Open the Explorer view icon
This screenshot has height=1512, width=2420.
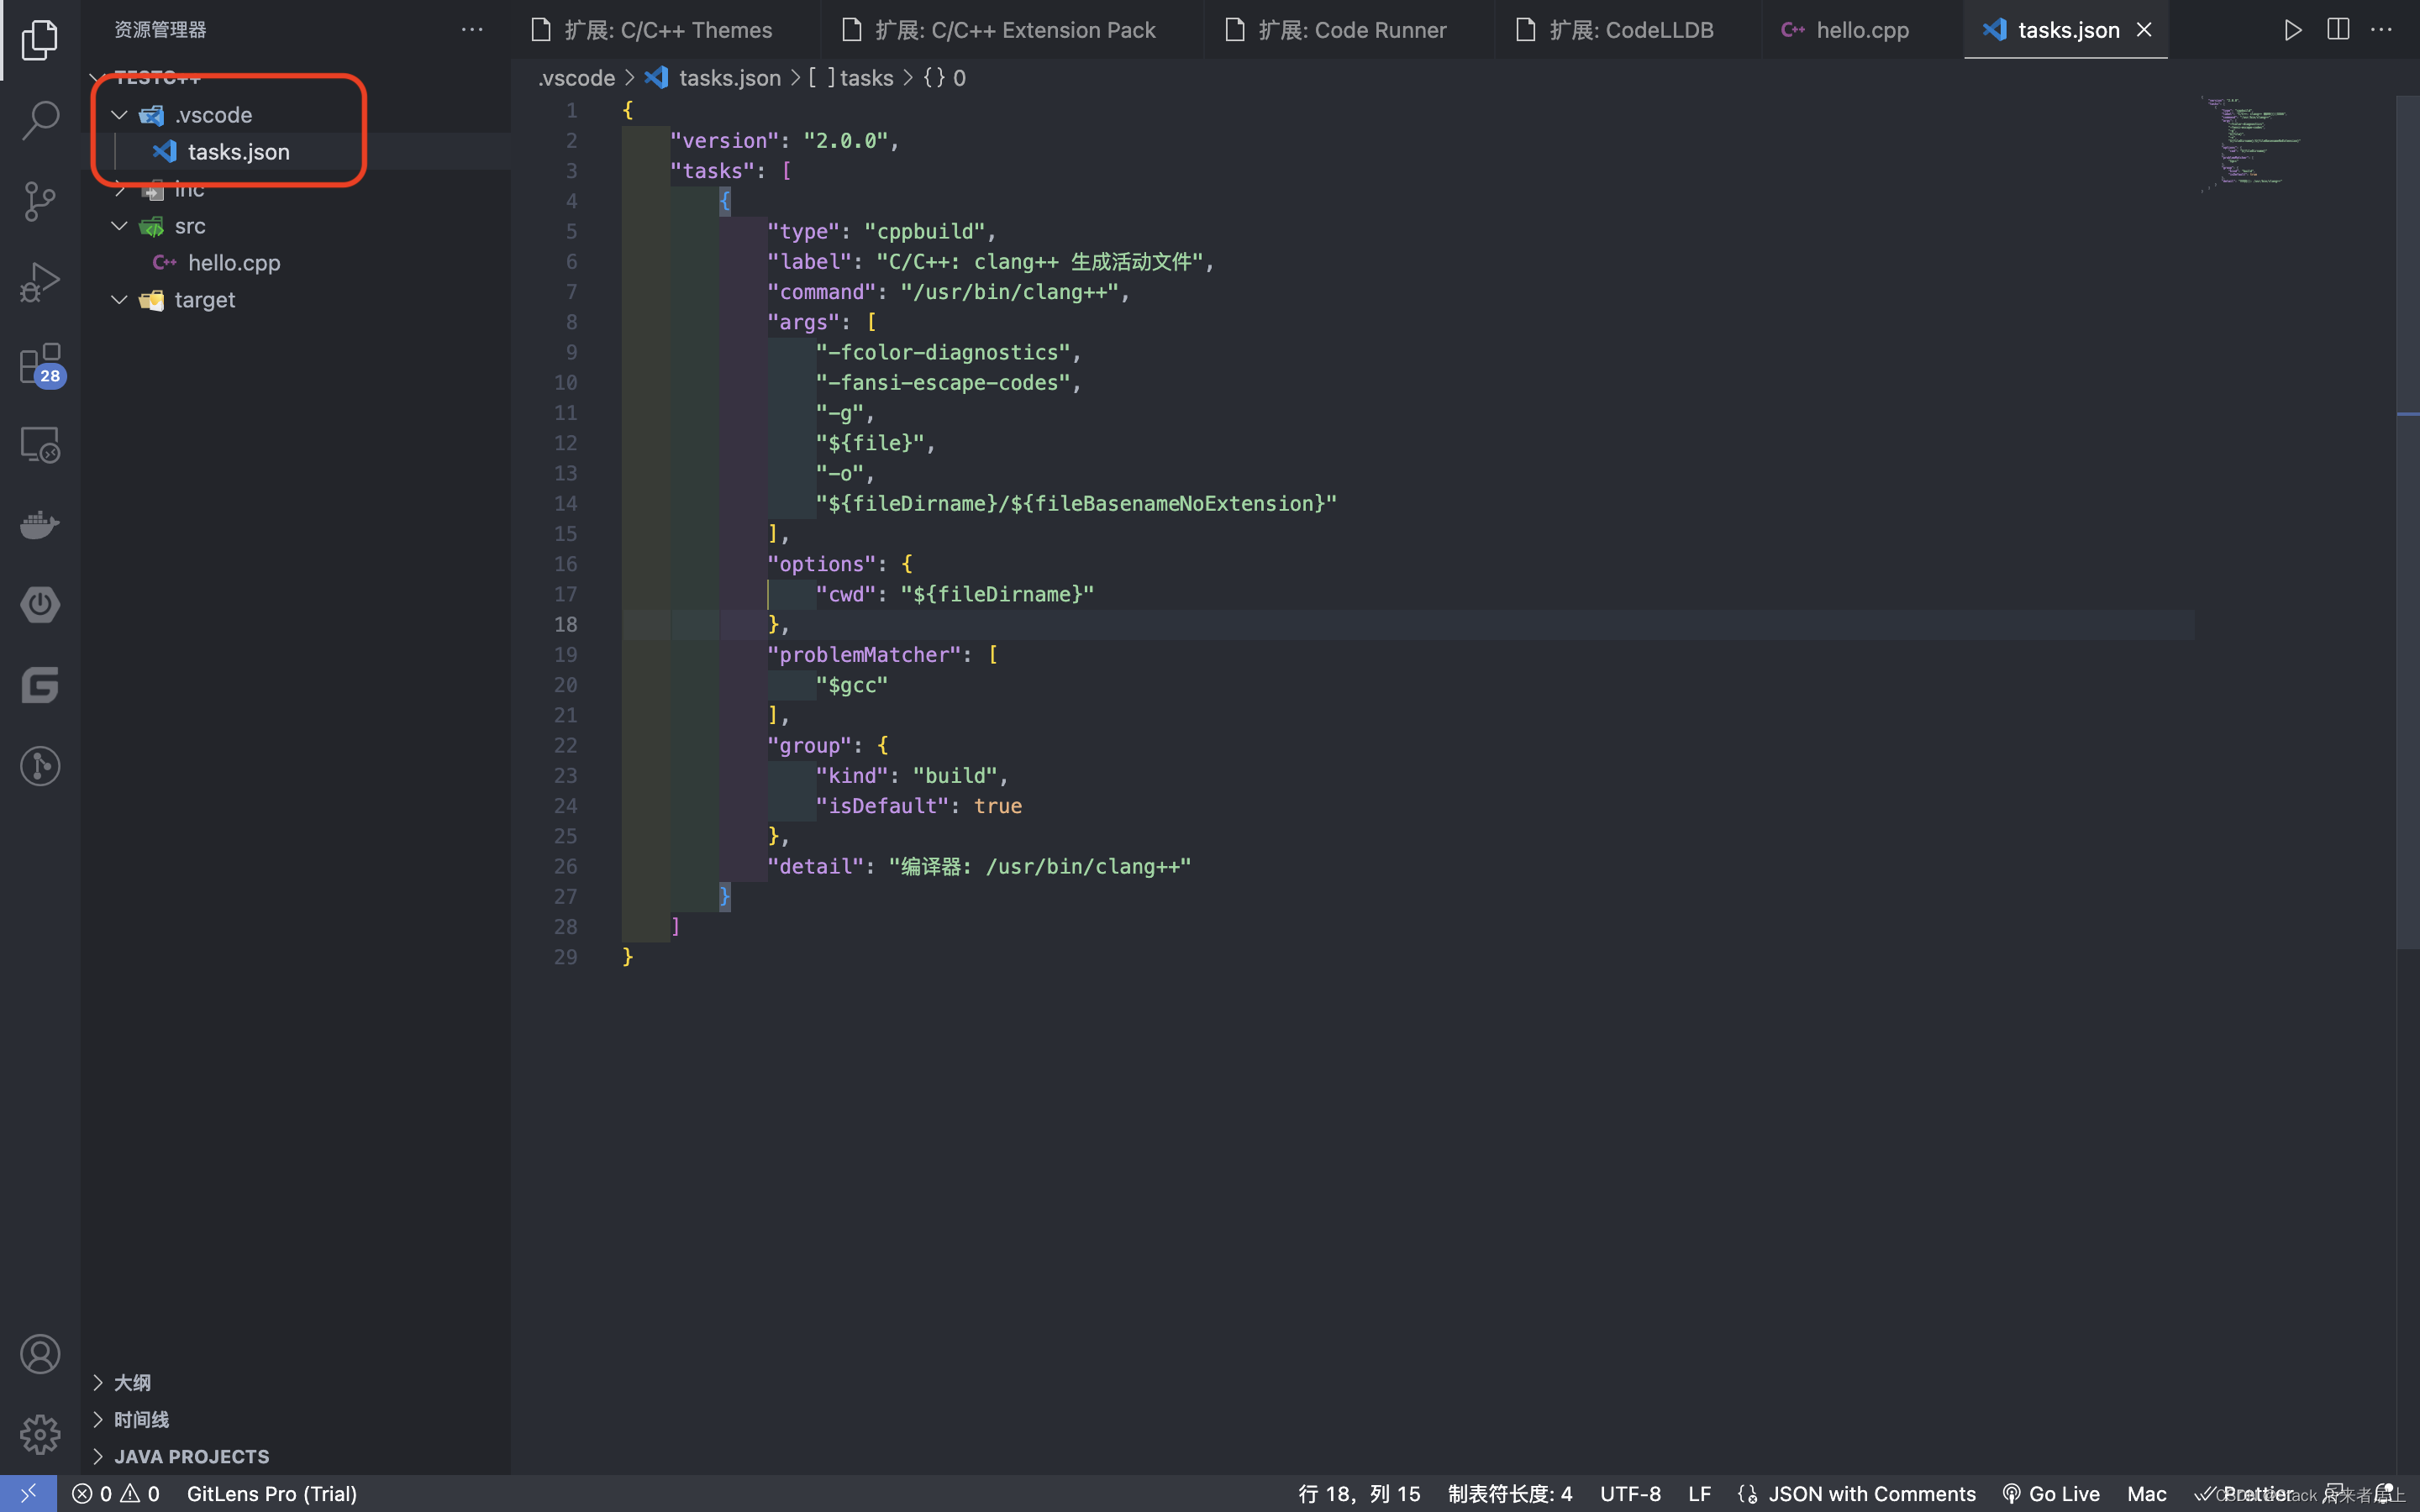[40, 40]
